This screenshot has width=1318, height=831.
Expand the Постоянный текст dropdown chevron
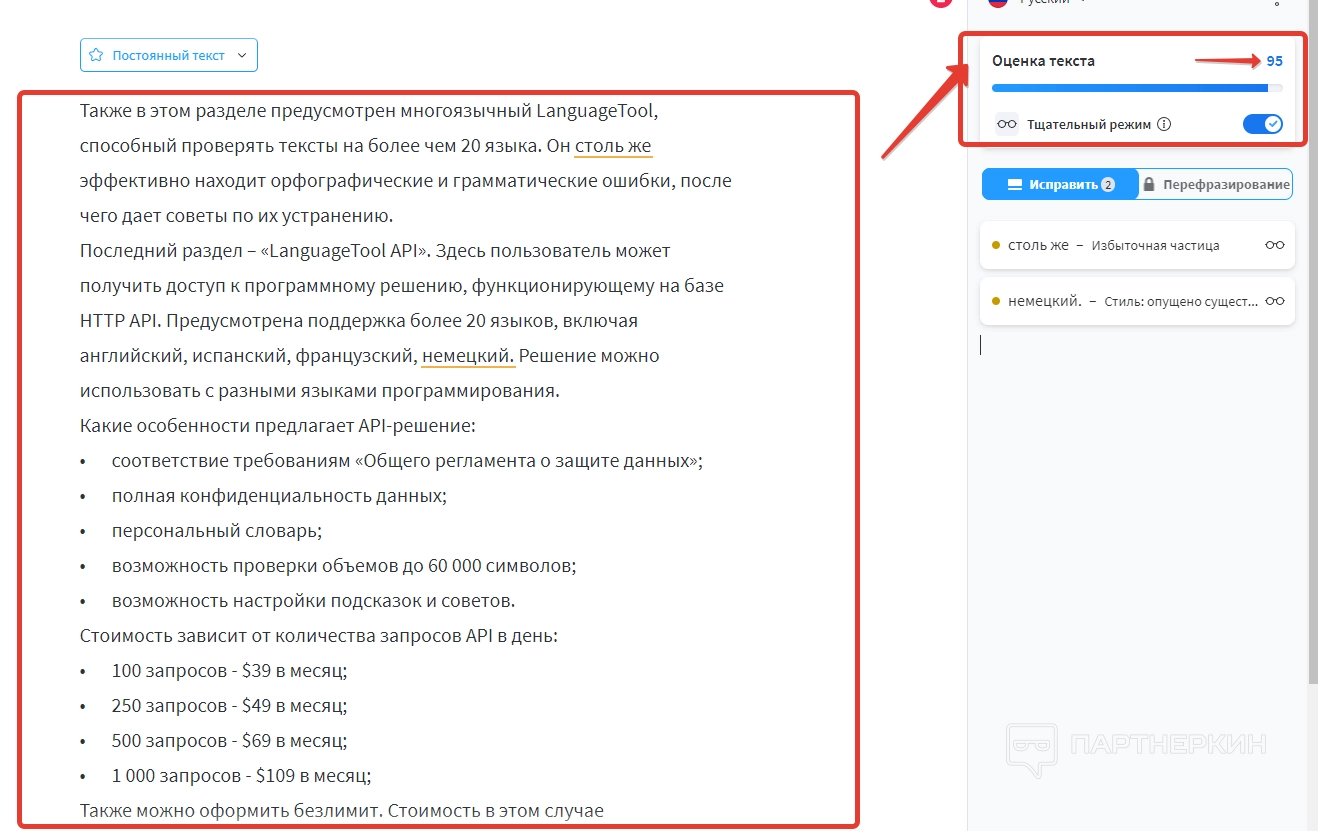(x=242, y=56)
